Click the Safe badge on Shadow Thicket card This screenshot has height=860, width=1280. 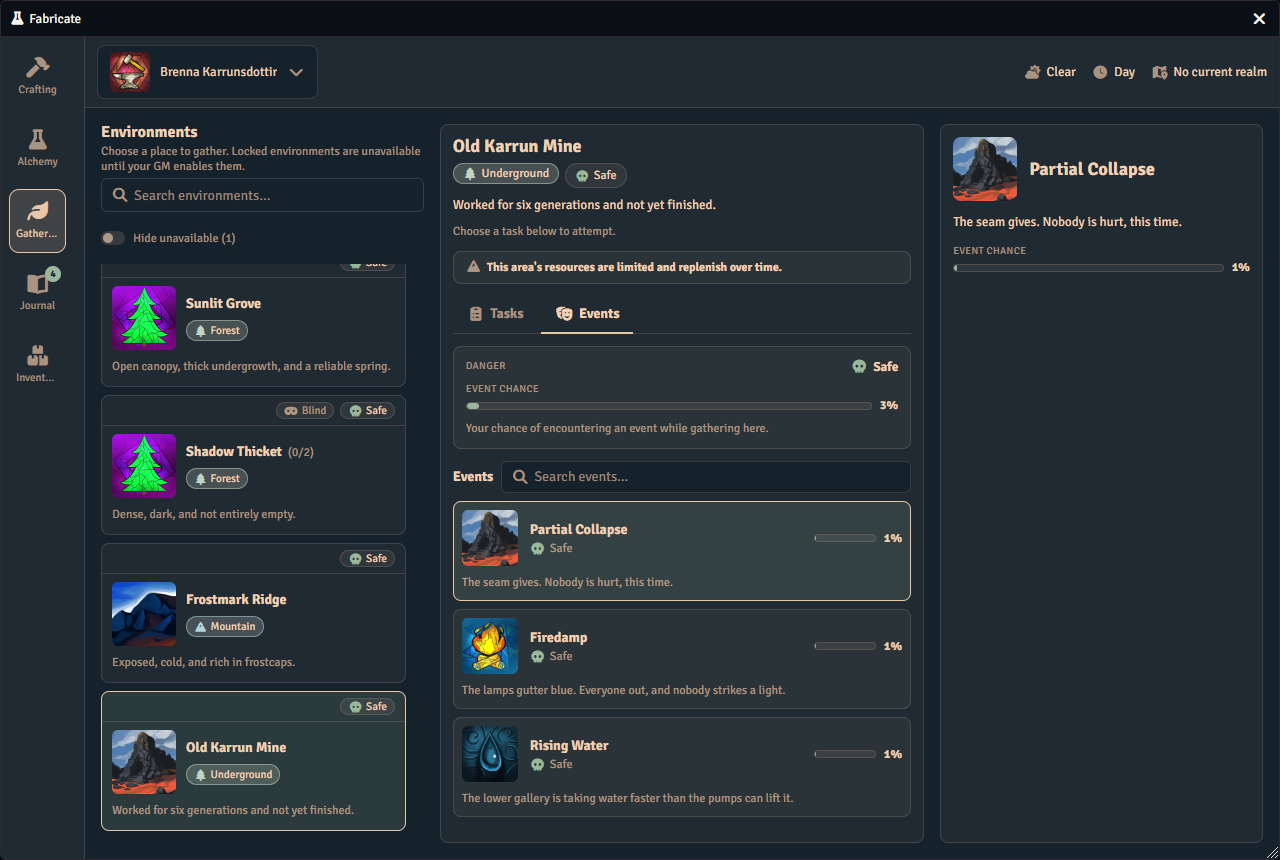(x=367, y=410)
